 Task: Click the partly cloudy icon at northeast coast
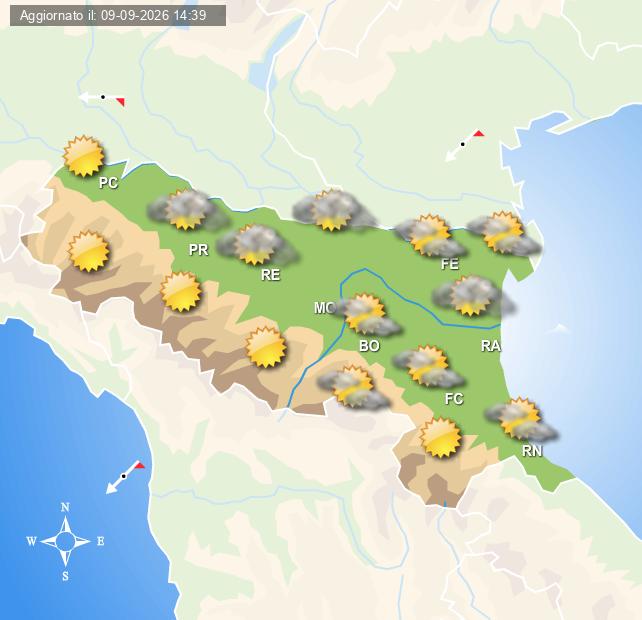pos(504,234)
